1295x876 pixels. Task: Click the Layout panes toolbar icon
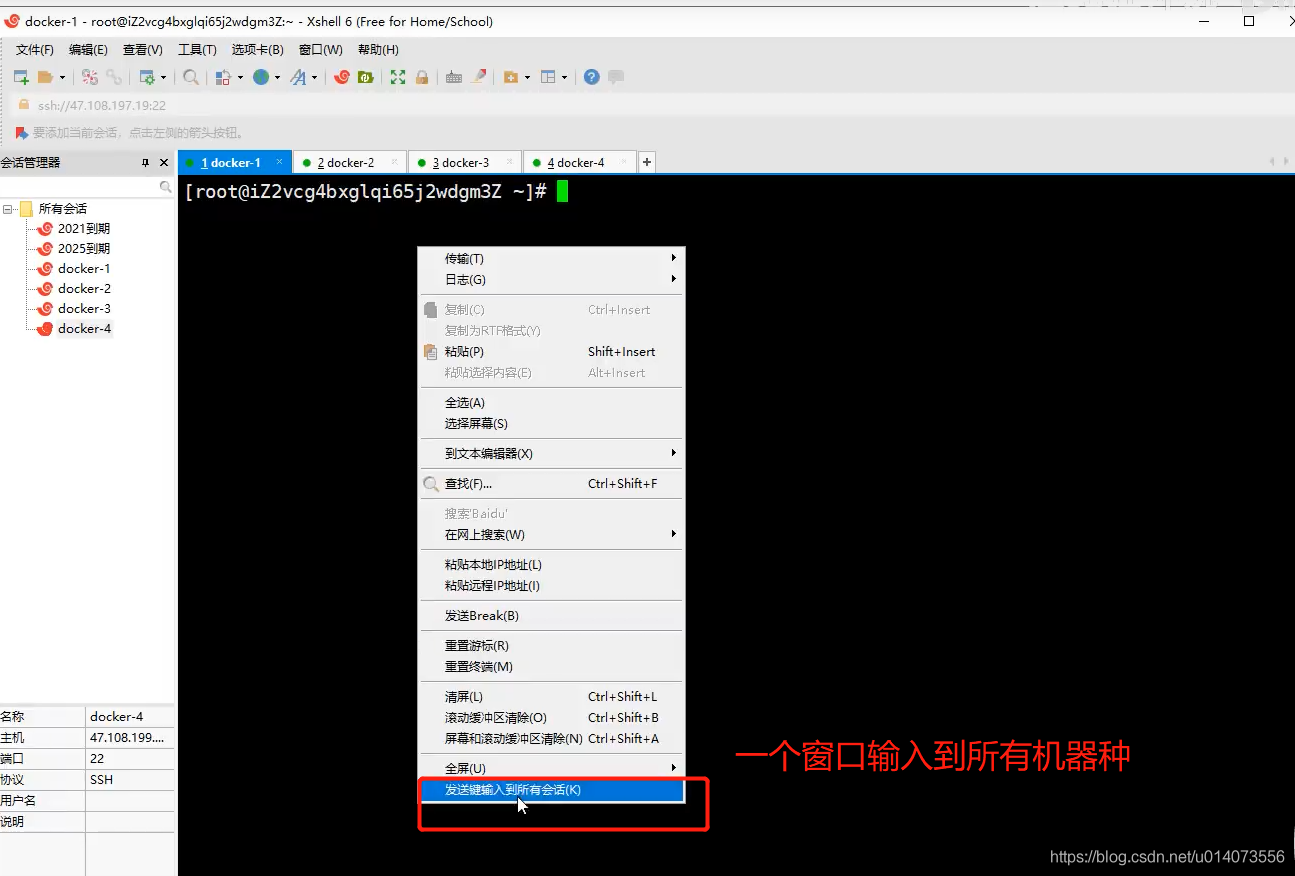click(x=548, y=77)
